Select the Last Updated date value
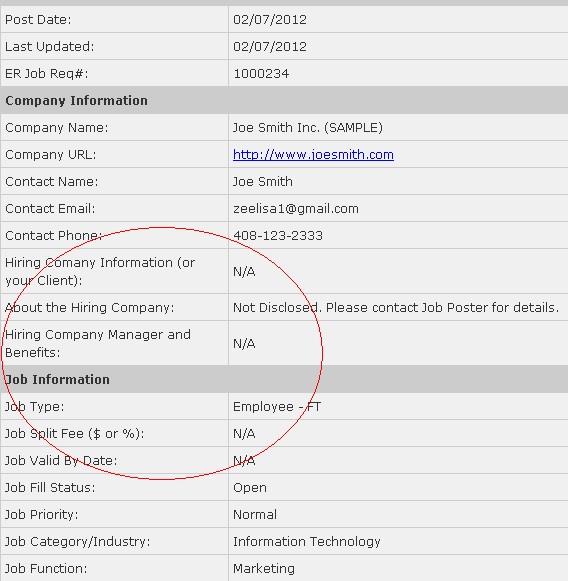568x581 pixels. point(270,47)
